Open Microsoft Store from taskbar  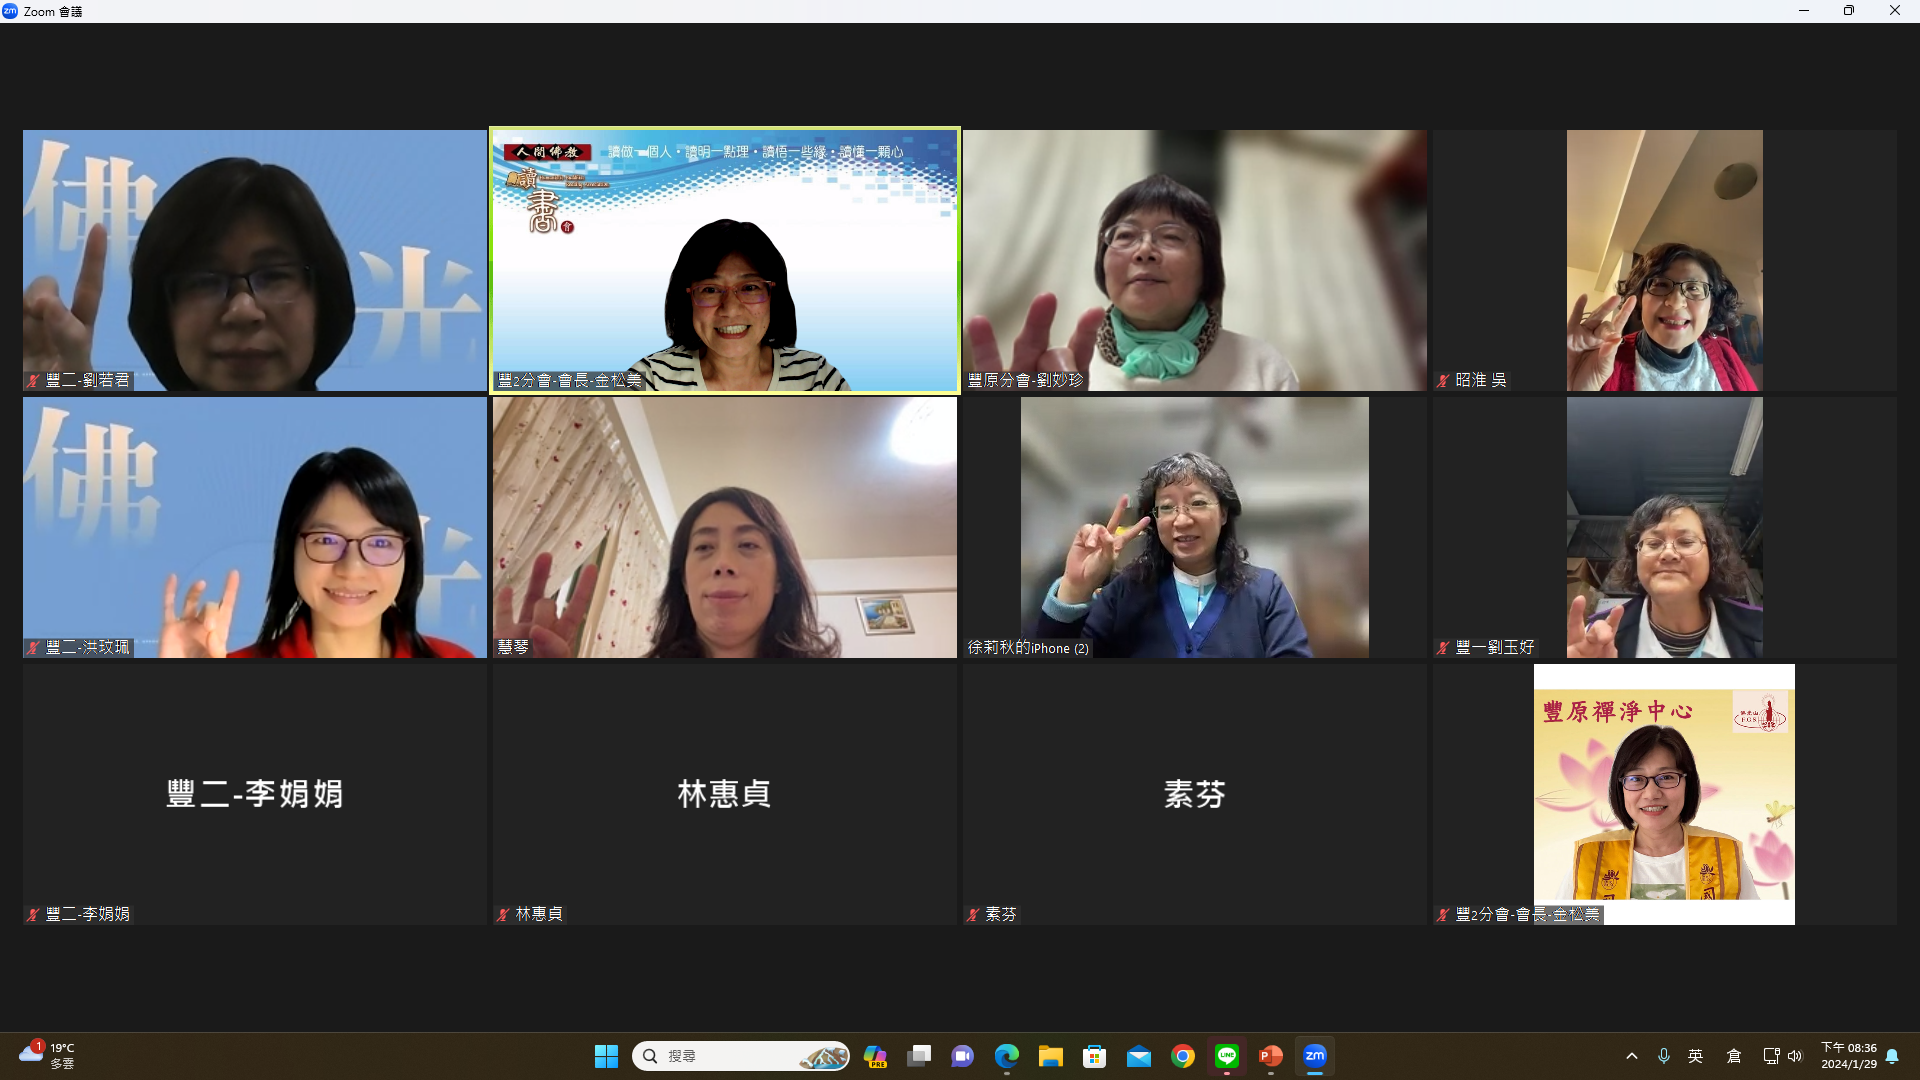(x=1095, y=1056)
